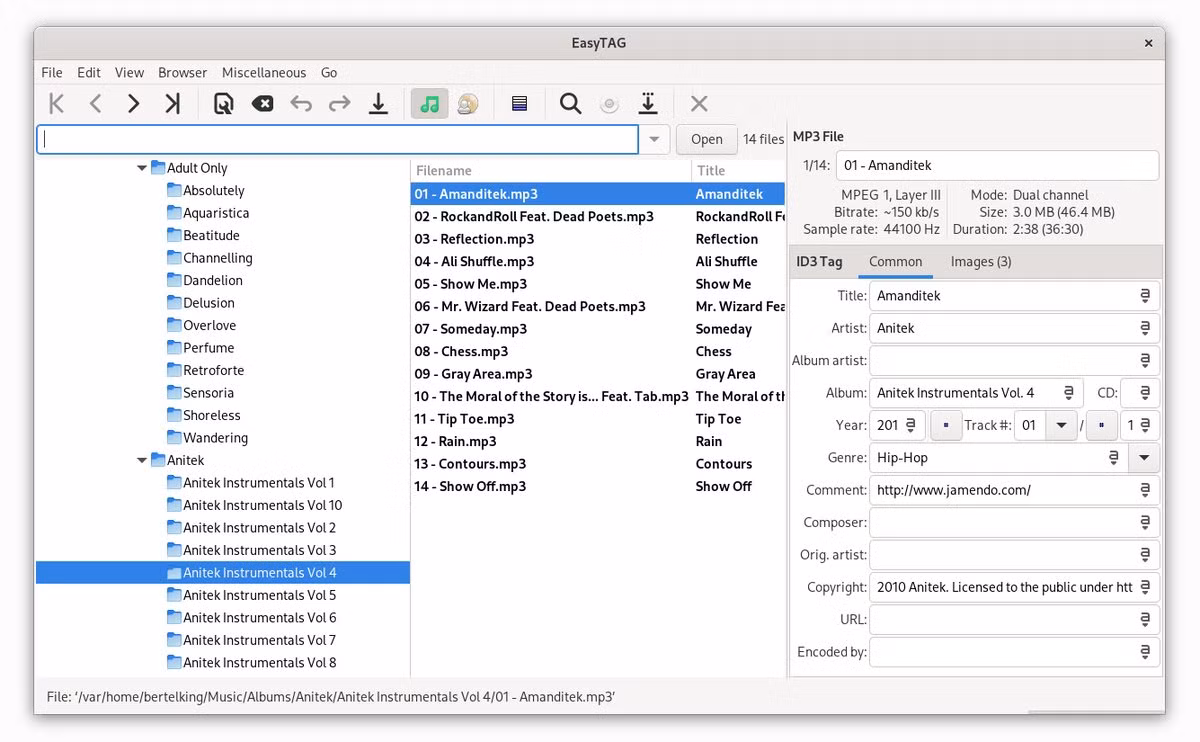Select the Common tab
This screenshot has width=1200, height=742.
[896, 262]
